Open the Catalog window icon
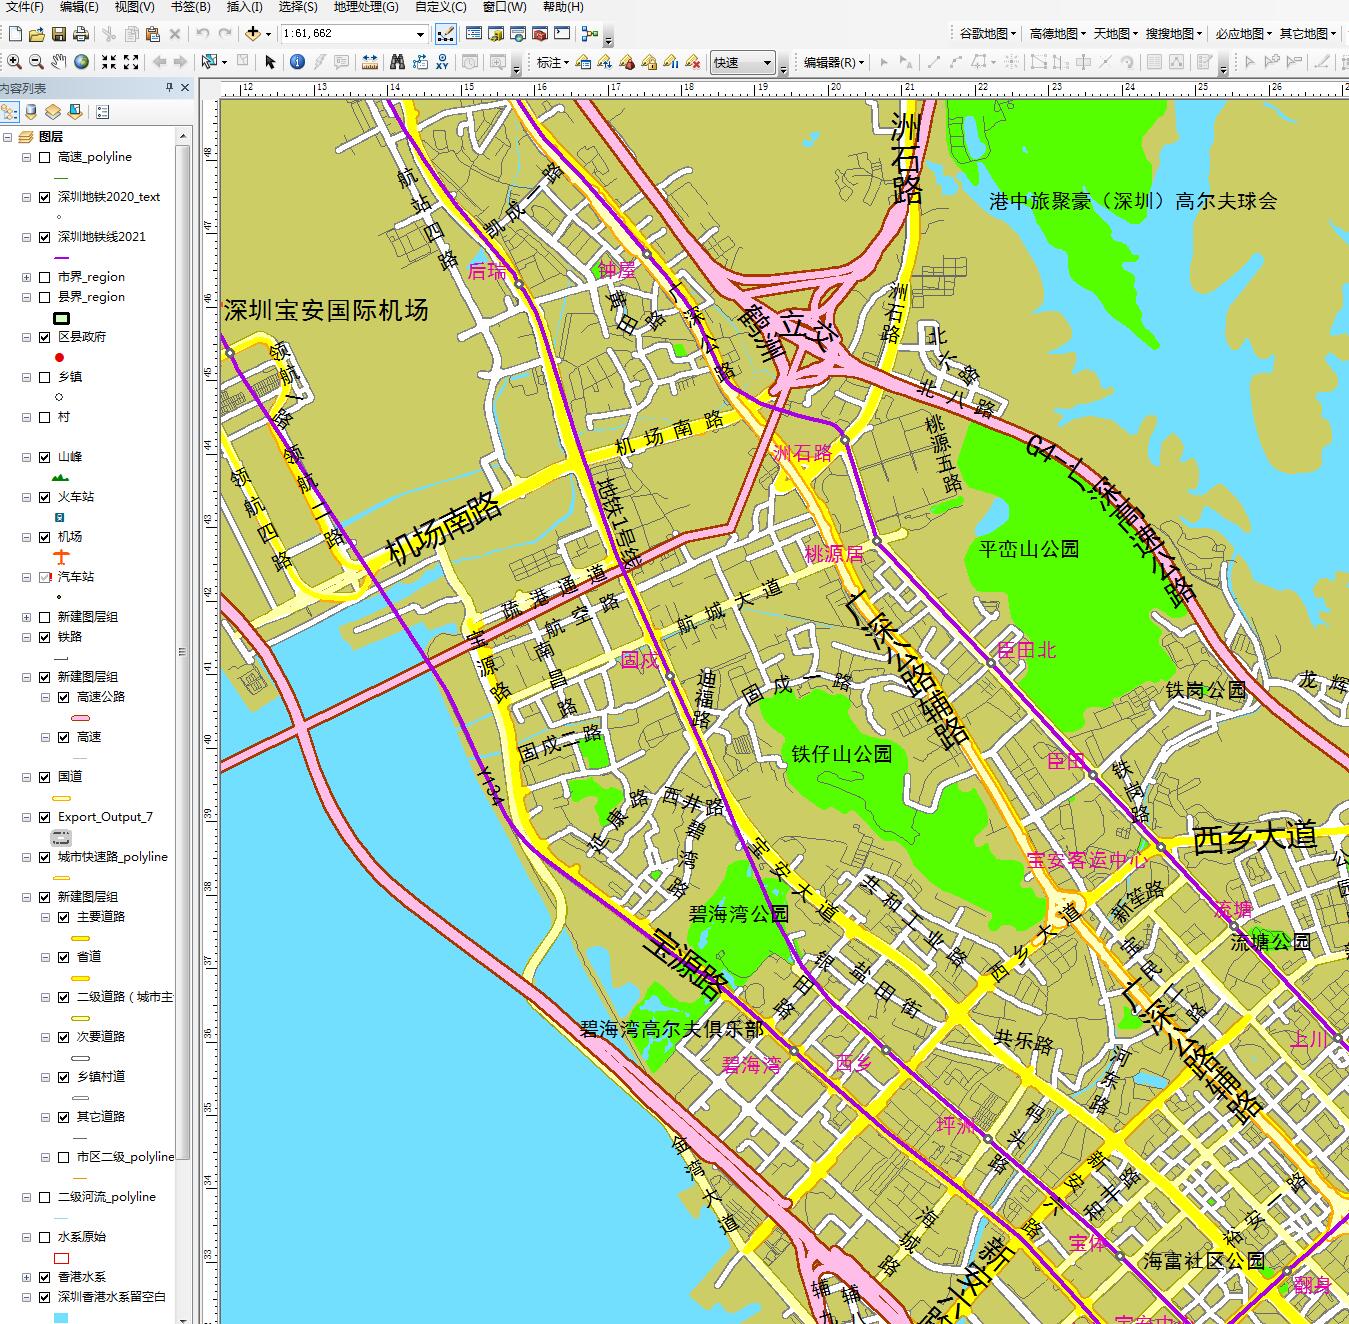Viewport: 1349px width, 1324px height. [496, 34]
